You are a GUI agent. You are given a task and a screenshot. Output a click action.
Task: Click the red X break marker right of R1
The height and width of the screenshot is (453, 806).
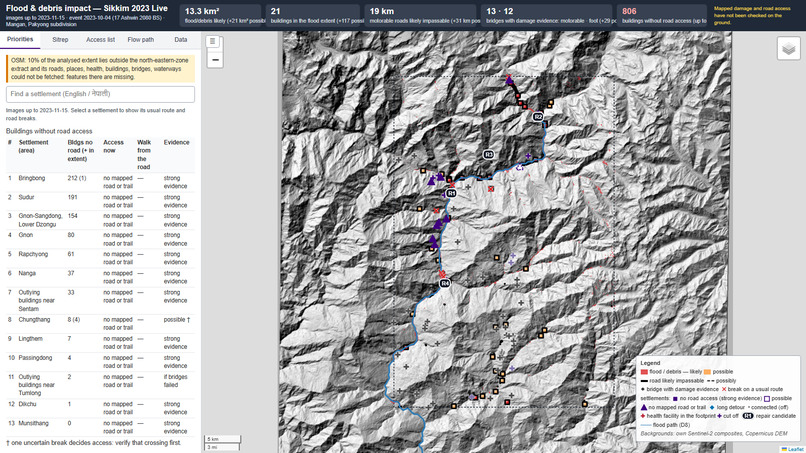(490, 189)
